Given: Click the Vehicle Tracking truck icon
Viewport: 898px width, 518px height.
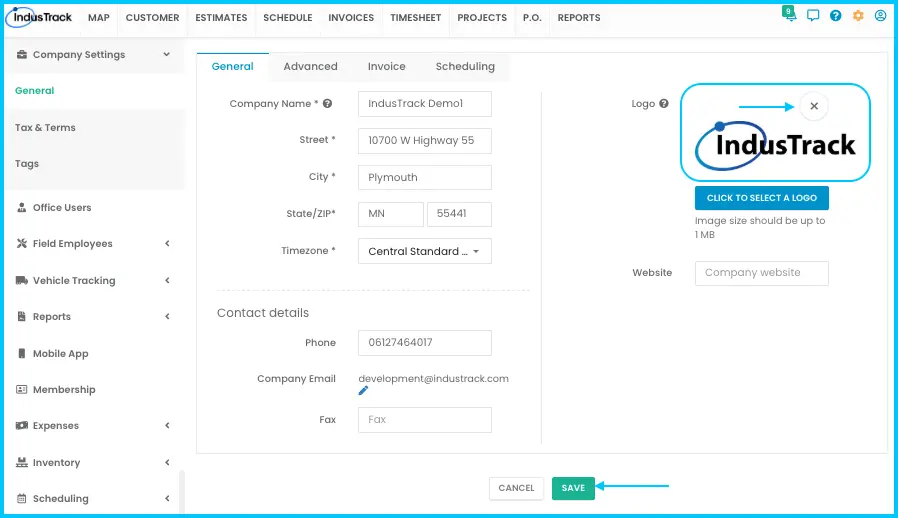Looking at the screenshot, I should tap(22, 280).
